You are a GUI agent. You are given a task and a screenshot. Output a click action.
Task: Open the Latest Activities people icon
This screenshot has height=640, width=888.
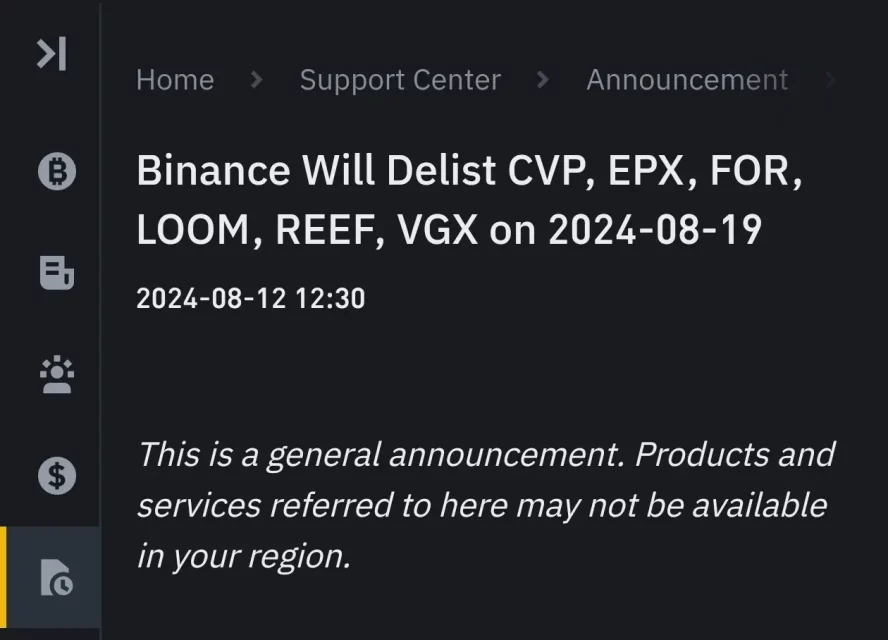[x=57, y=374]
